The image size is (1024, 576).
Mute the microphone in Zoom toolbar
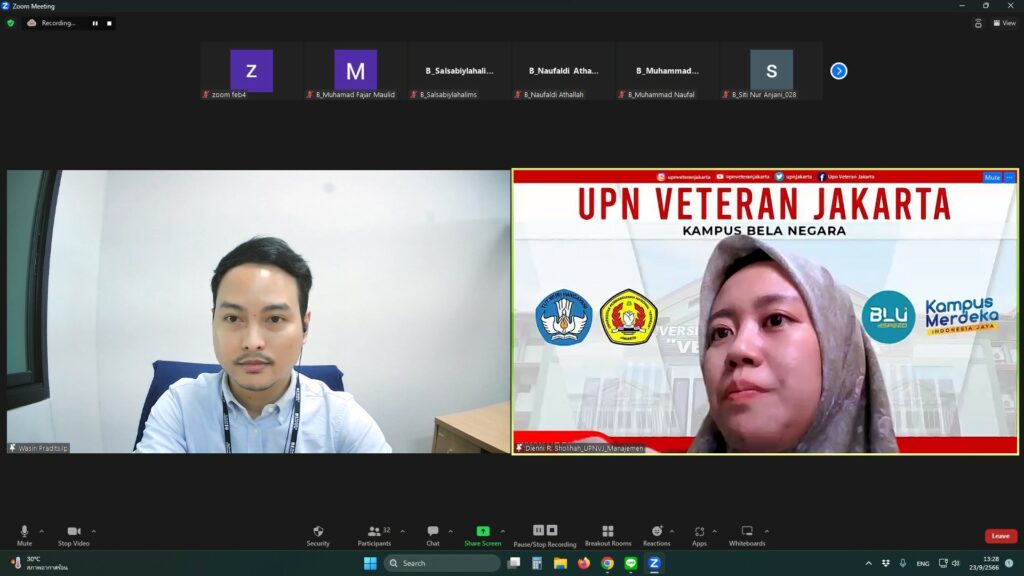click(24, 536)
